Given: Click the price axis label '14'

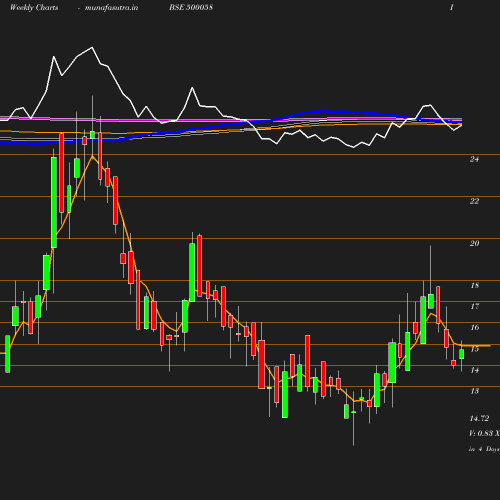Looking at the screenshot, I should (475, 370).
